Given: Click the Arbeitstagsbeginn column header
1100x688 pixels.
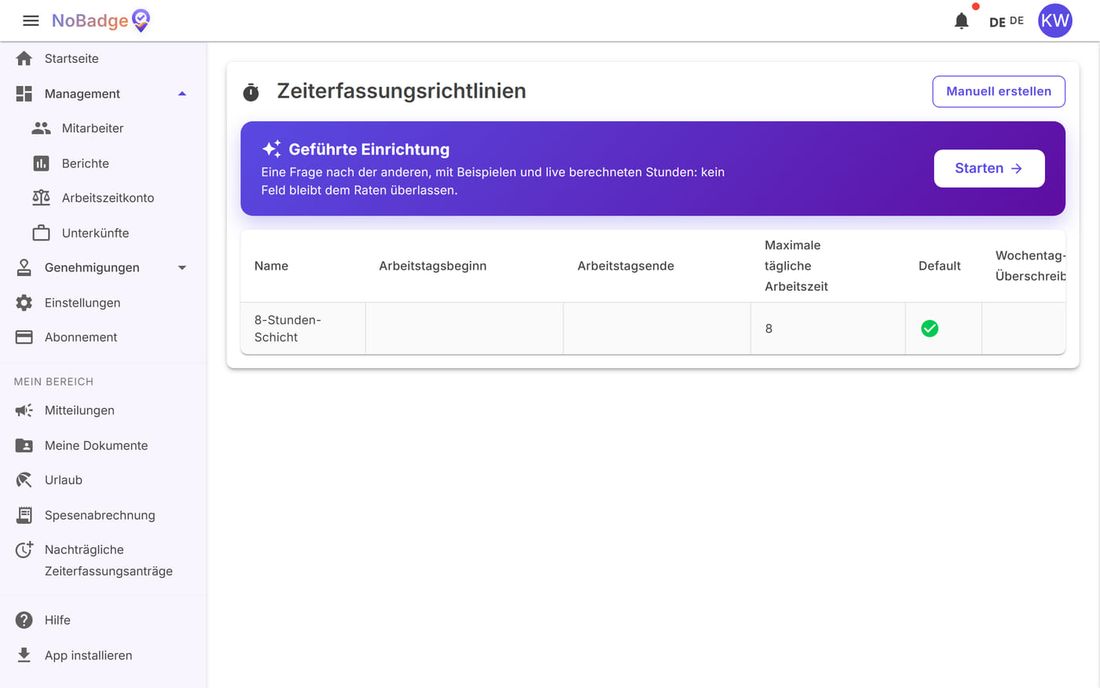Looking at the screenshot, I should point(433,266).
